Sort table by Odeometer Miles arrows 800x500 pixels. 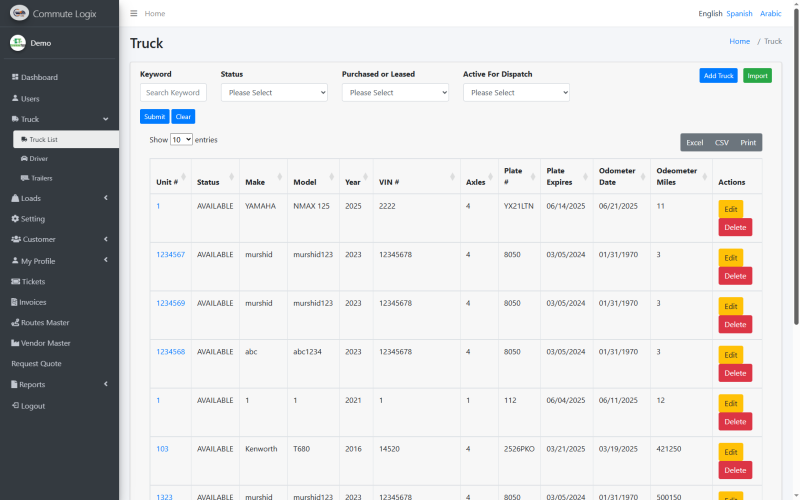coord(704,177)
